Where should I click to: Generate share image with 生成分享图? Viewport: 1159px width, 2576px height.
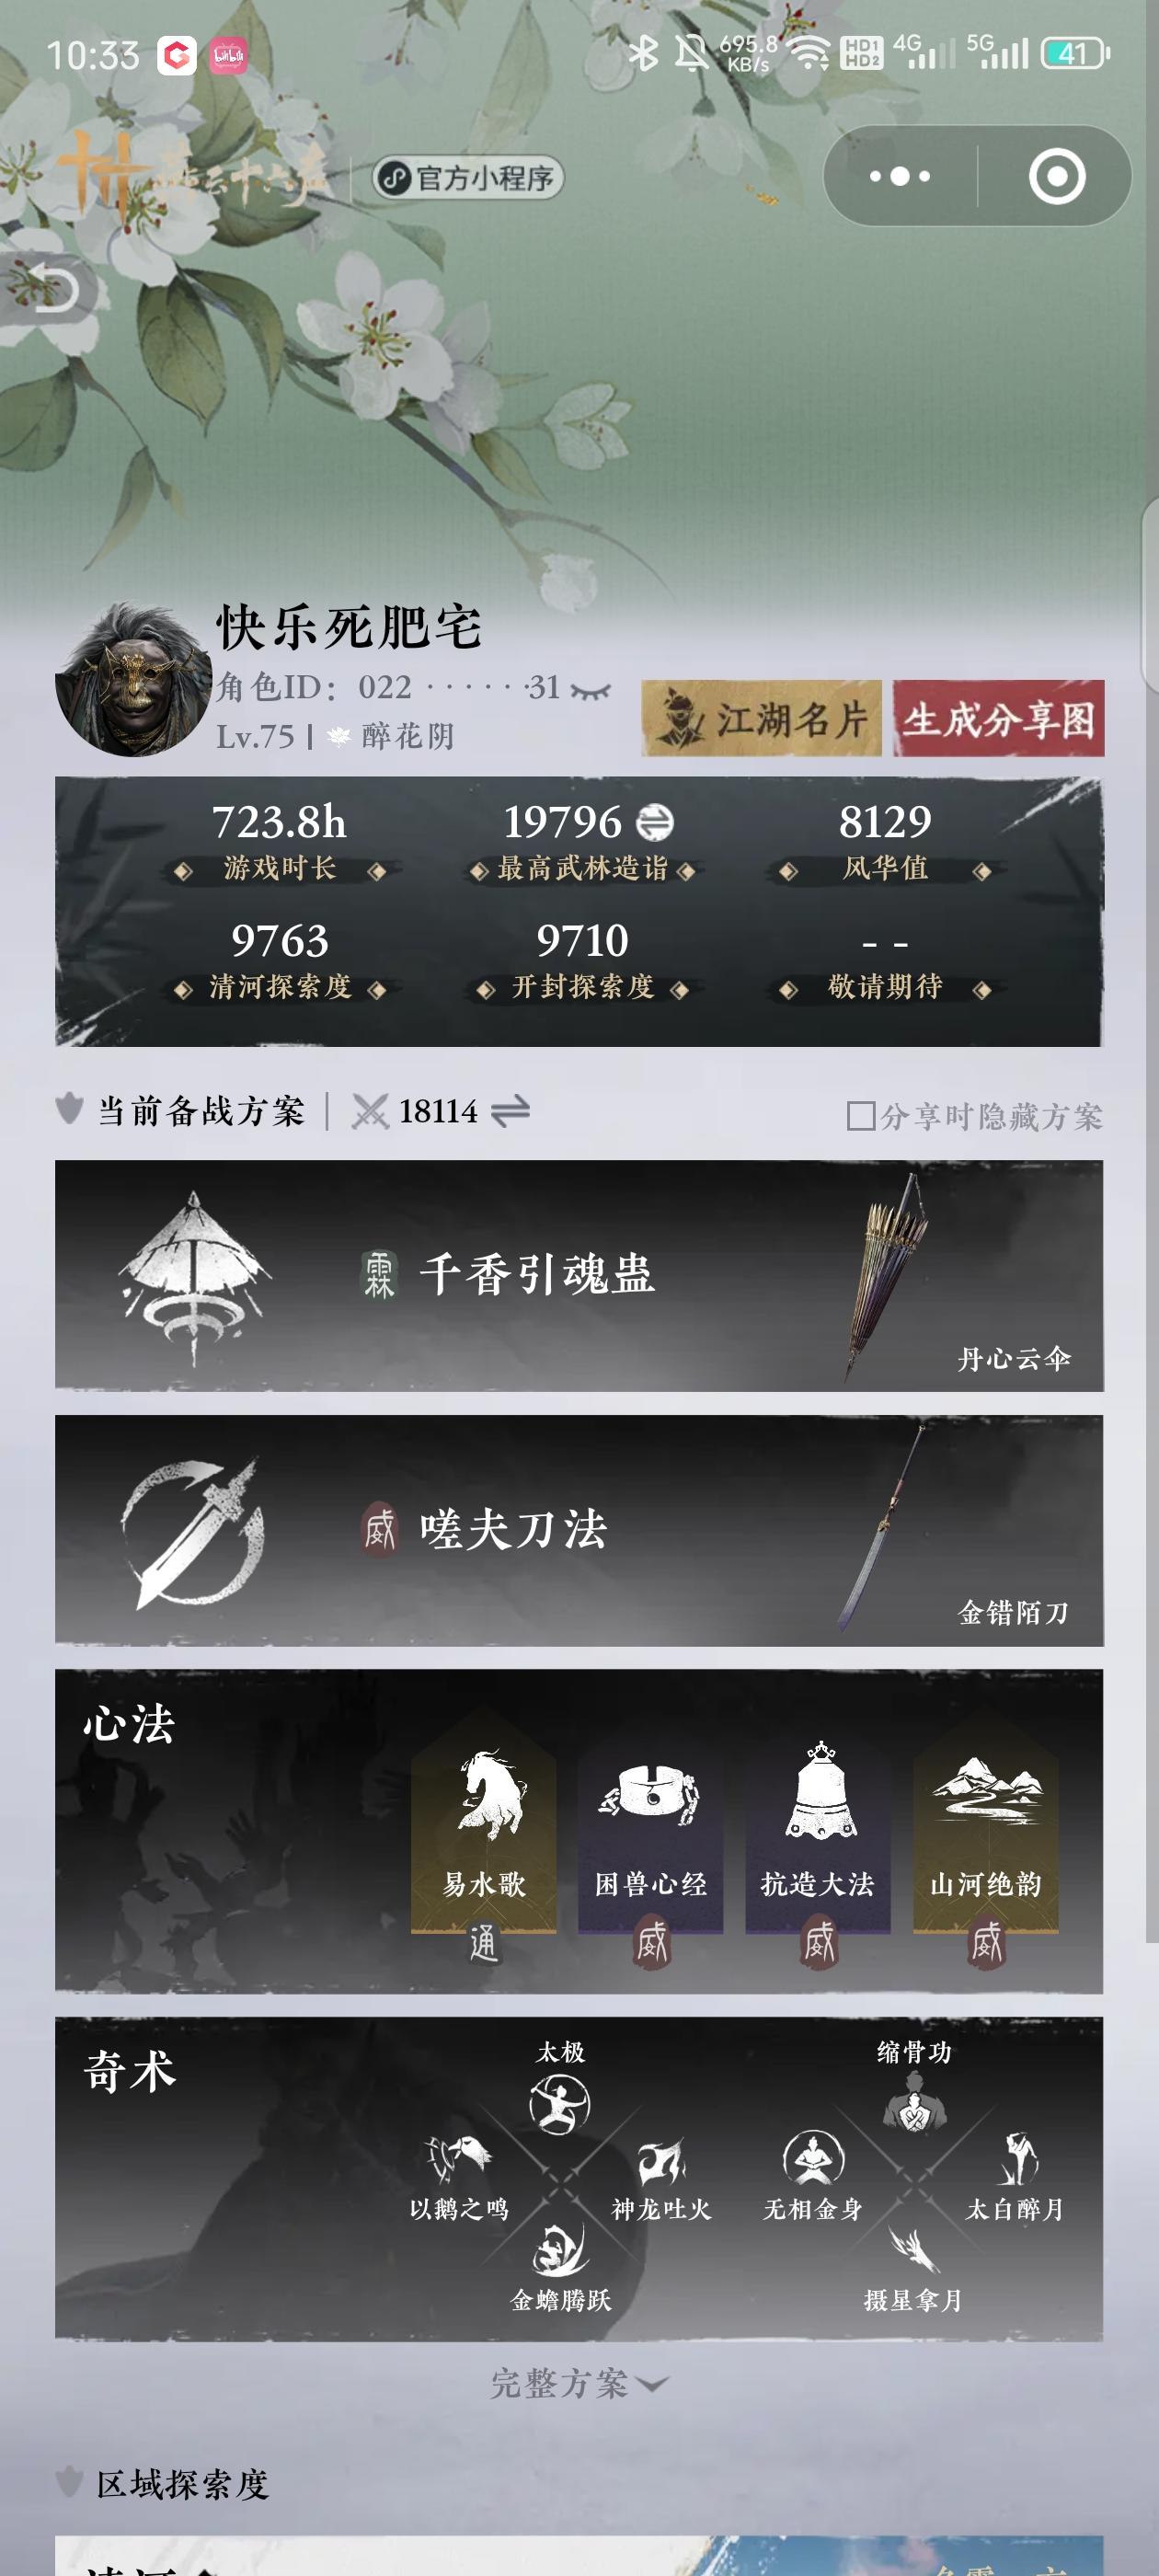coord(998,718)
